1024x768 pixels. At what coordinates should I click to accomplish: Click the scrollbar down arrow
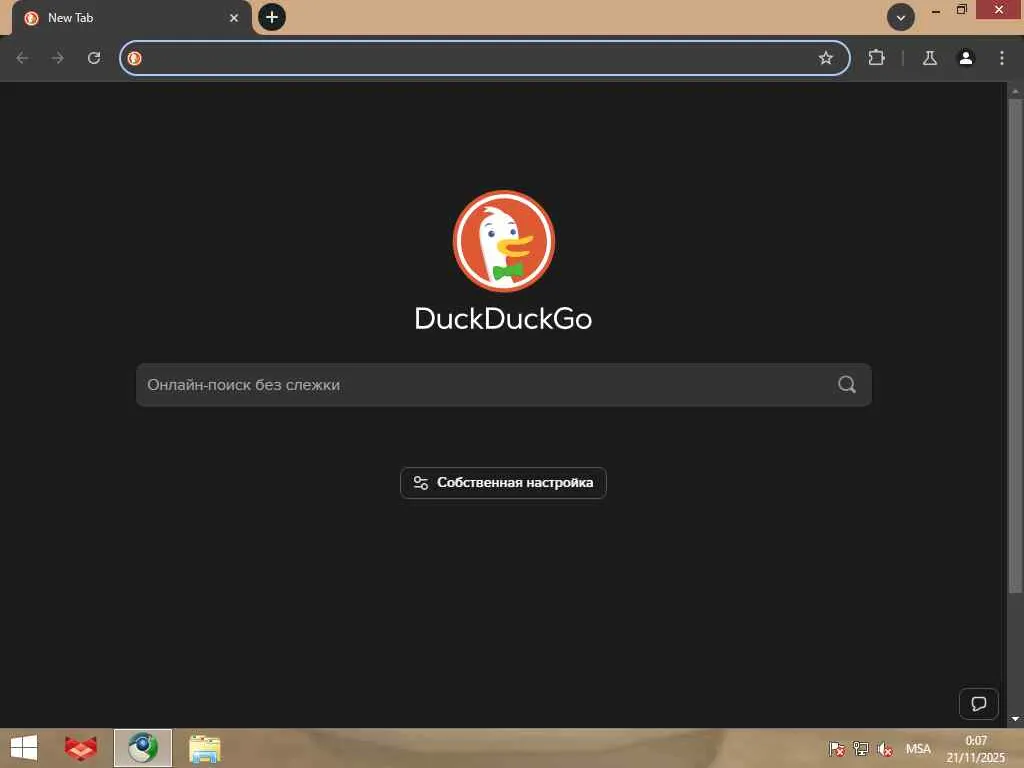pyautogui.click(x=1014, y=719)
